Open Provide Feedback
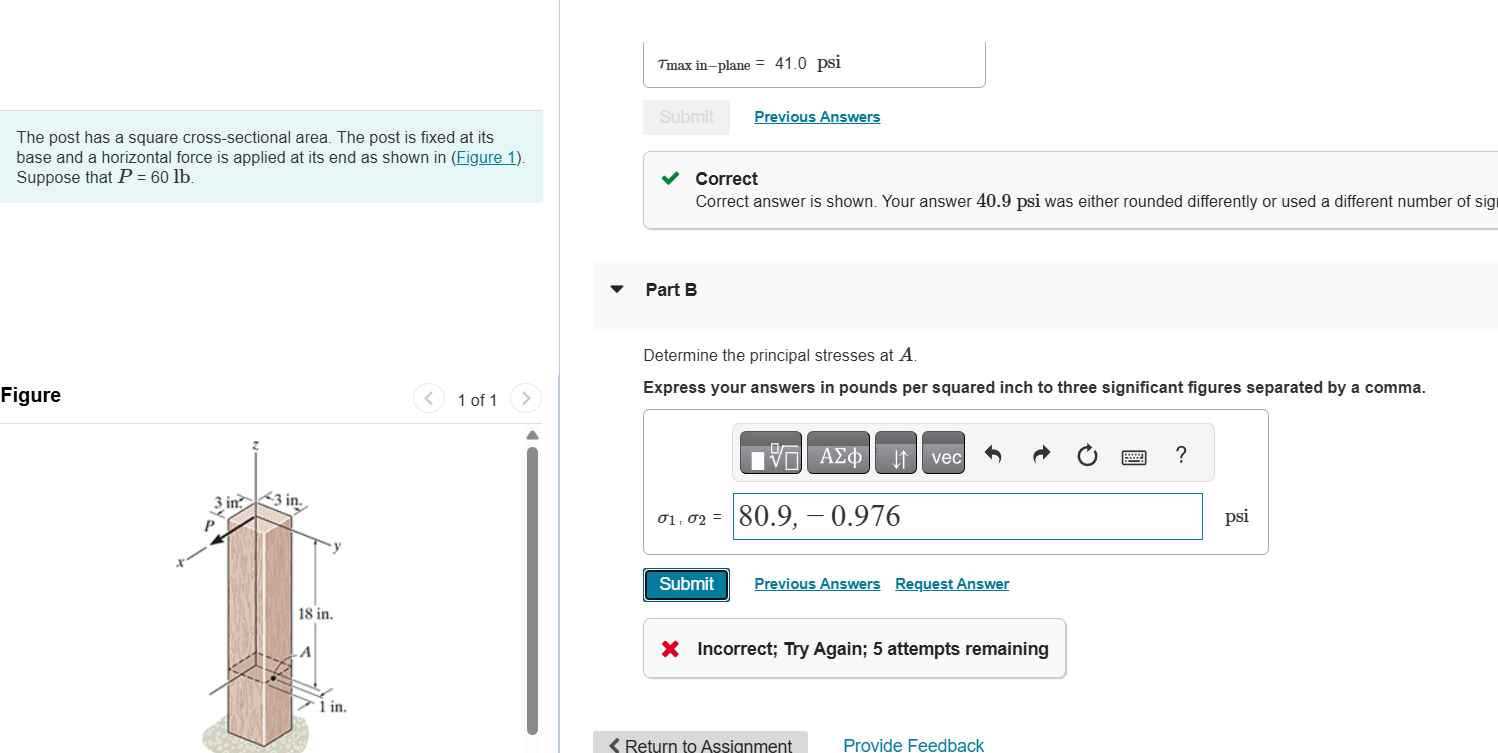The width and height of the screenshot is (1498, 753). (912, 744)
